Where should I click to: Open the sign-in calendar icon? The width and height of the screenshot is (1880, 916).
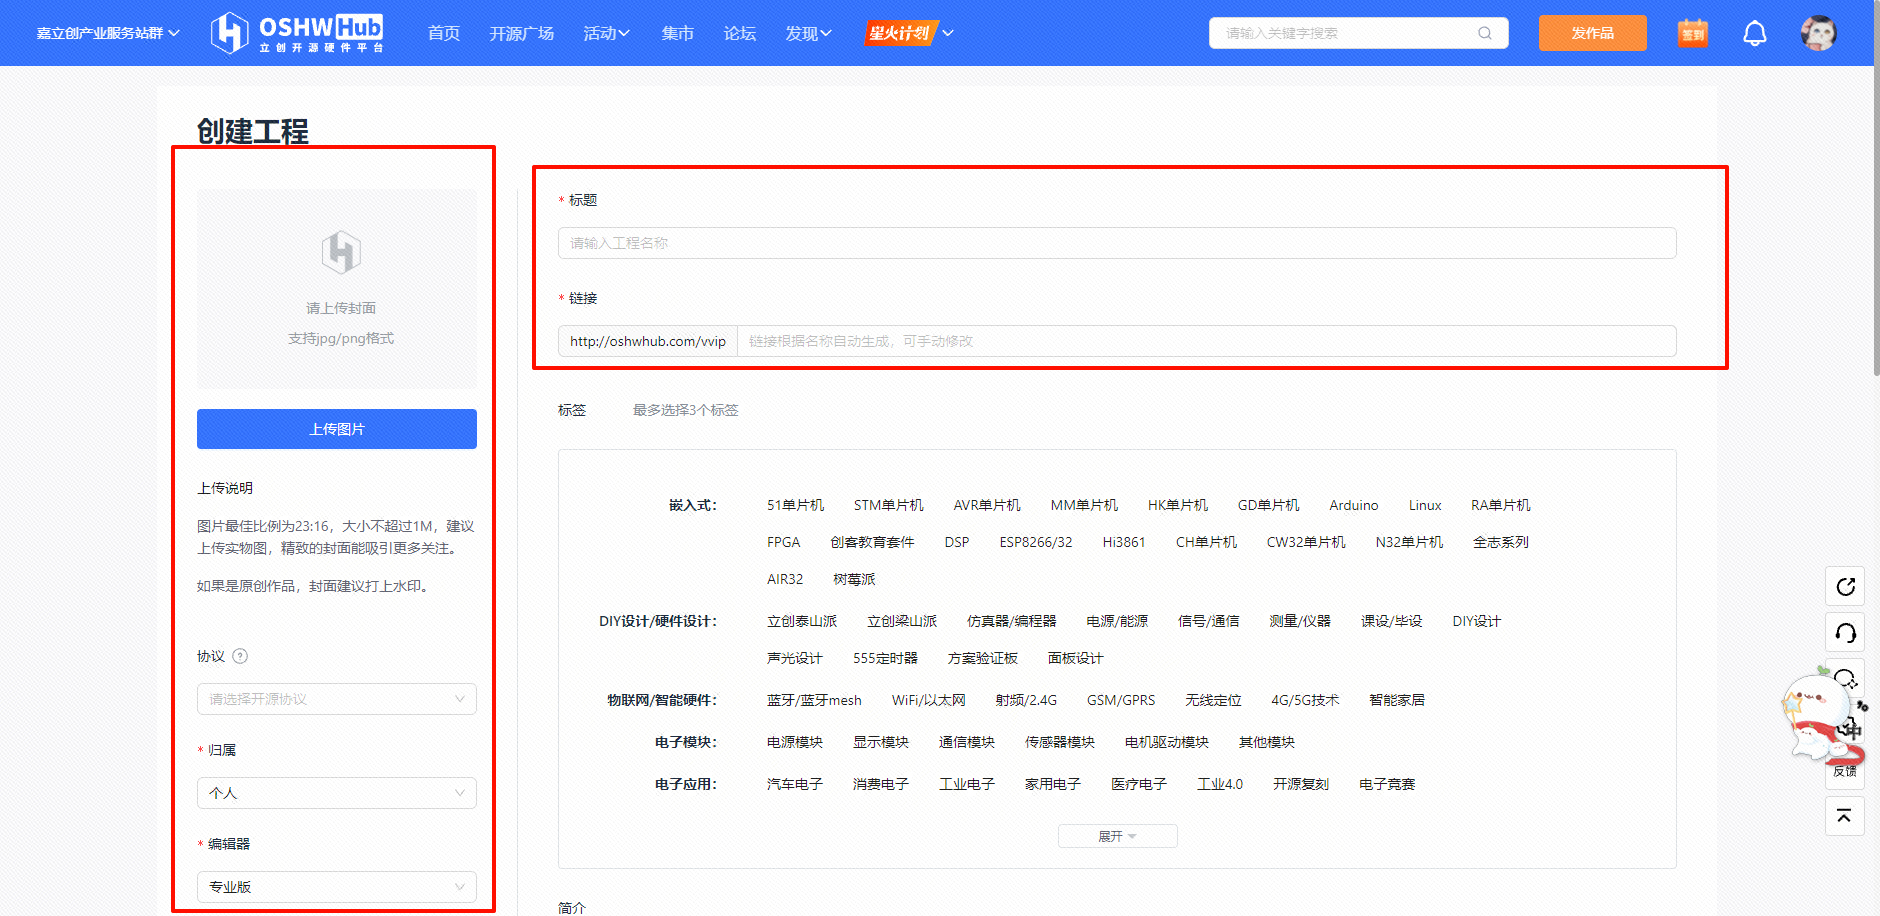tap(1693, 33)
